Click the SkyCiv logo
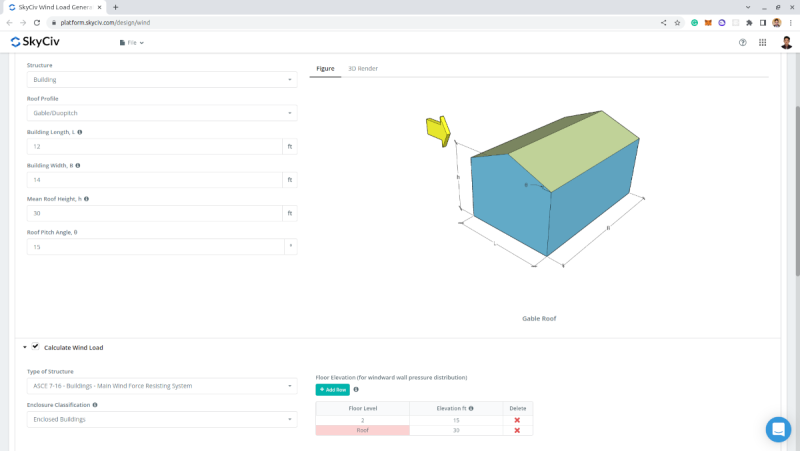800x451 pixels. coord(35,42)
